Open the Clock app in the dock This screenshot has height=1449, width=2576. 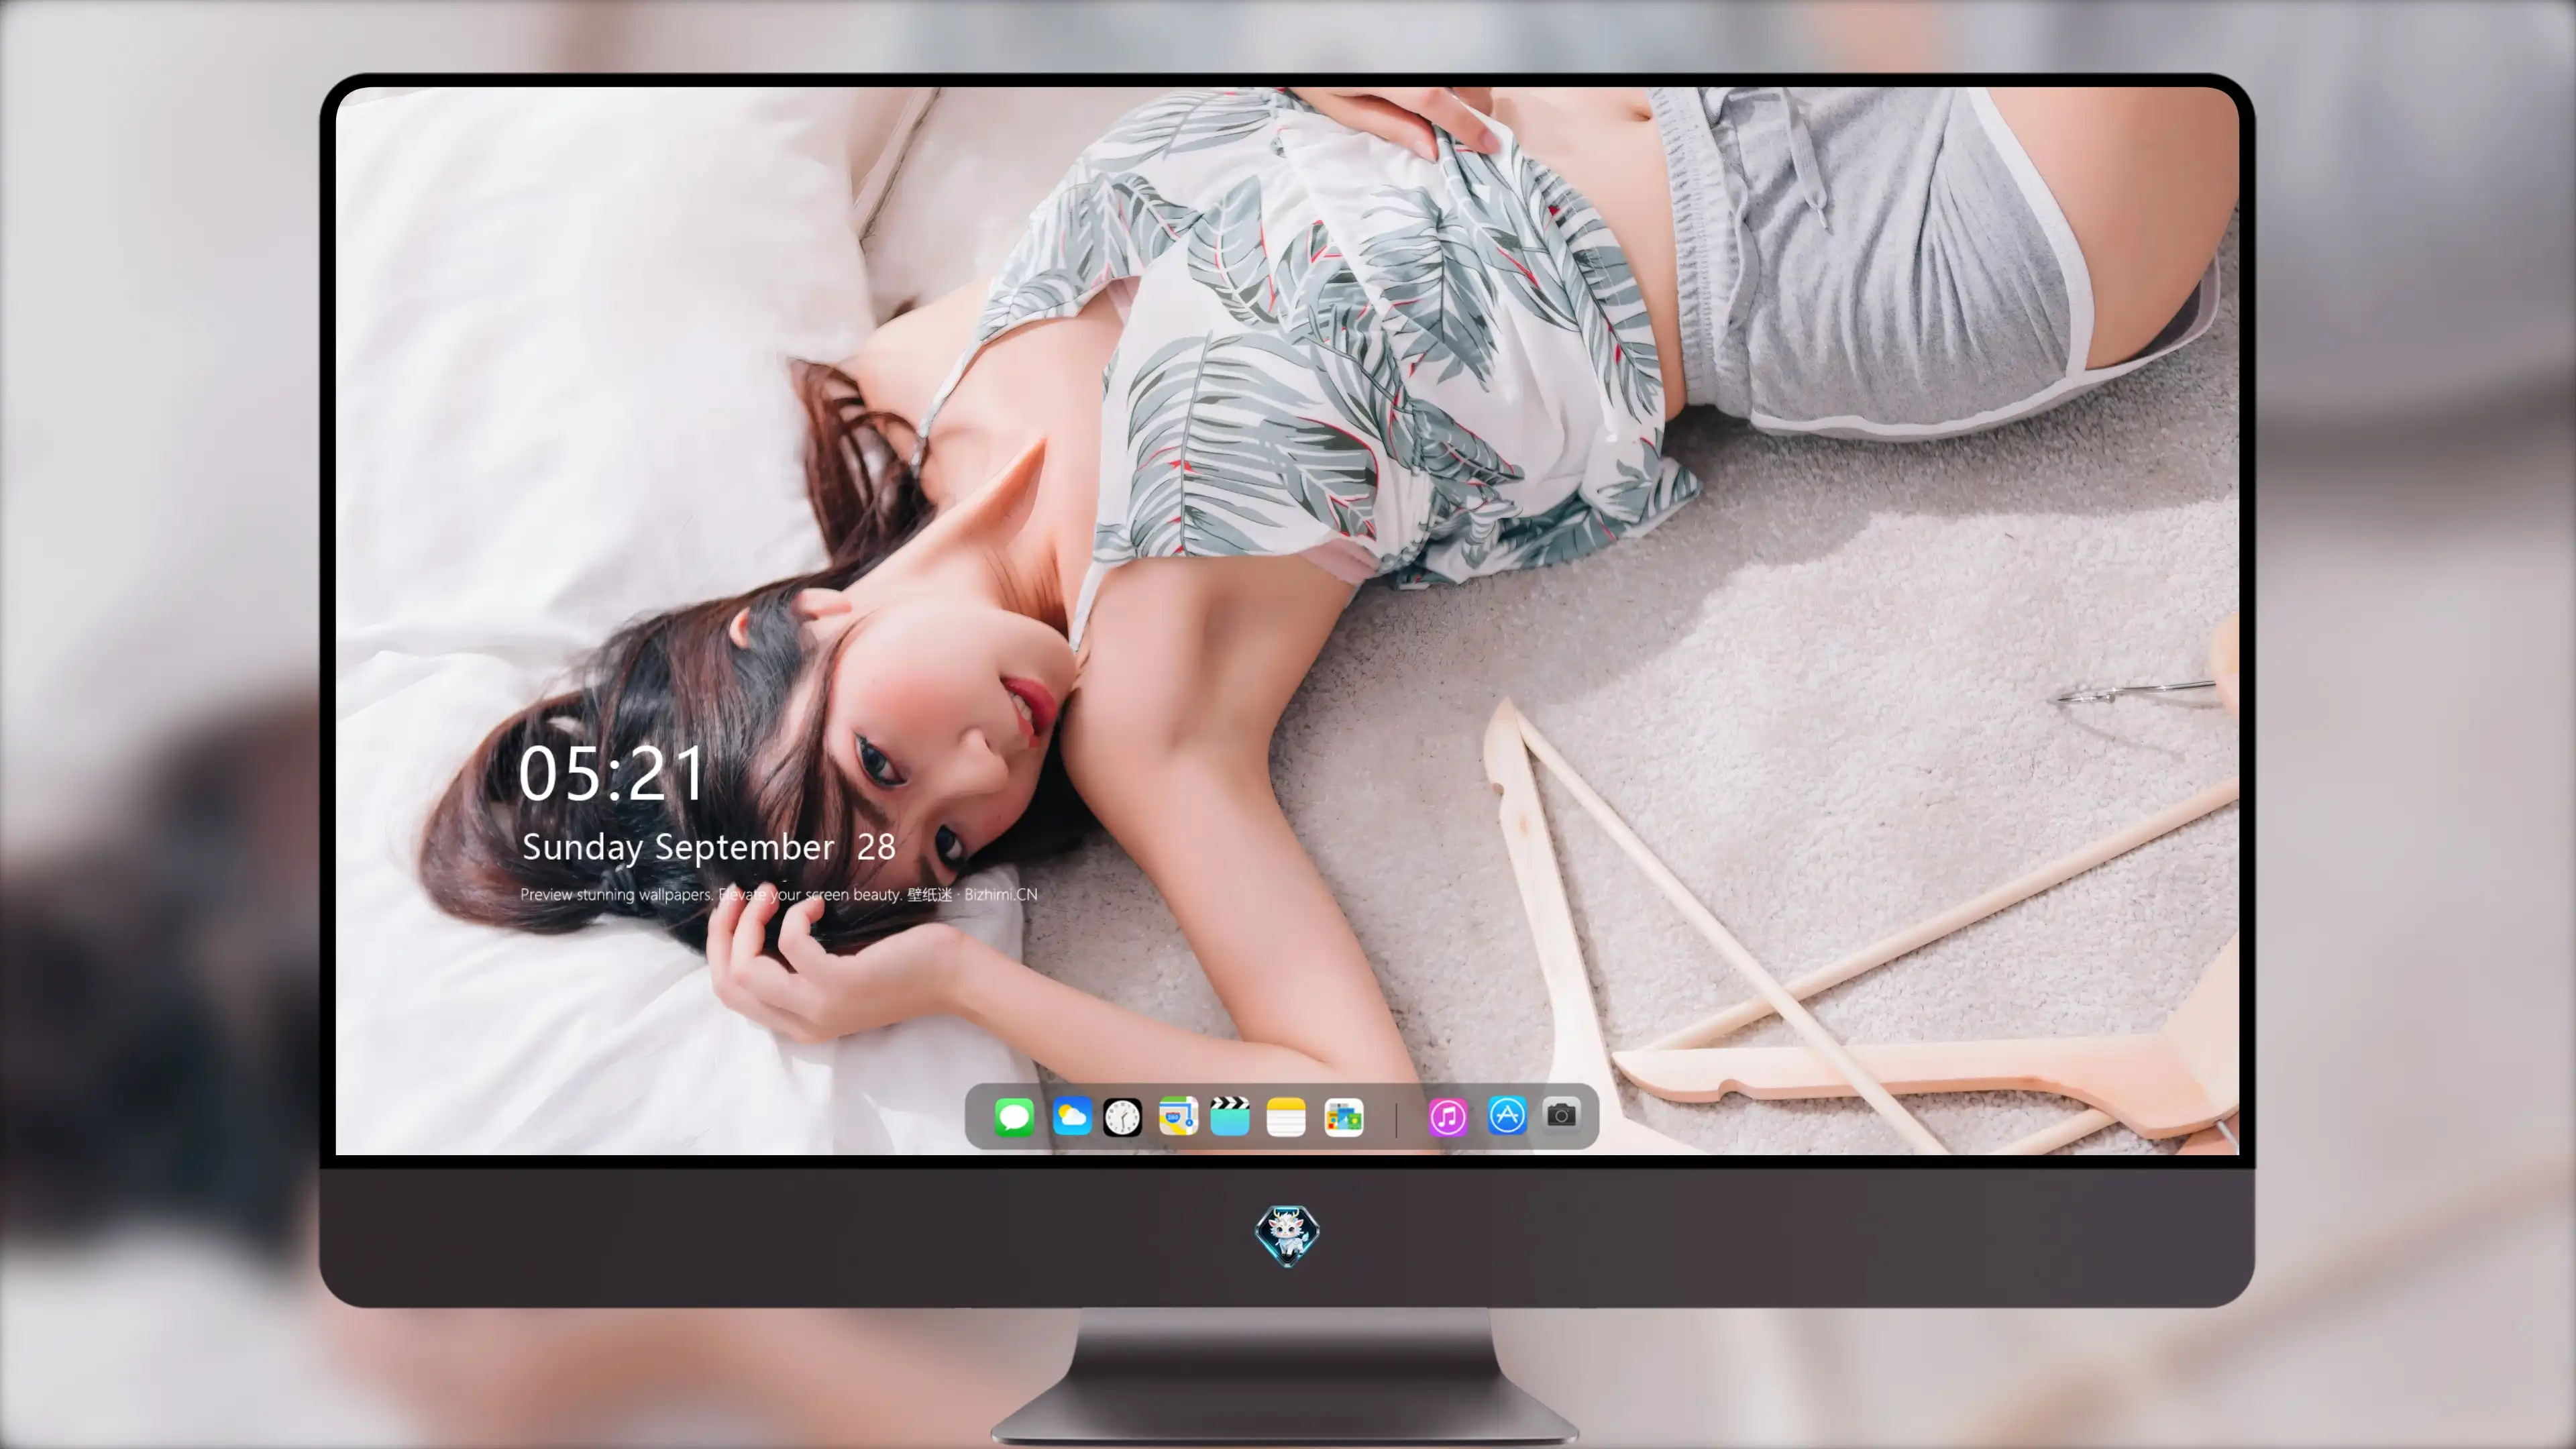(1122, 1116)
